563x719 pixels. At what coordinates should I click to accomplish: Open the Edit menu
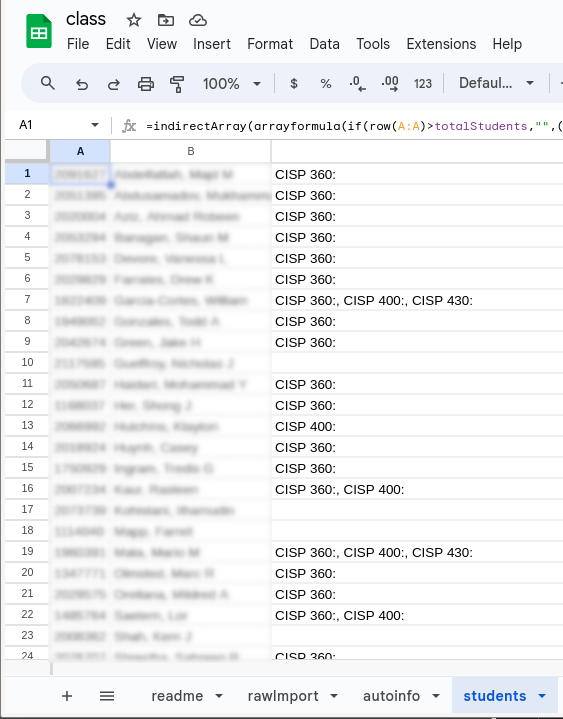point(118,44)
